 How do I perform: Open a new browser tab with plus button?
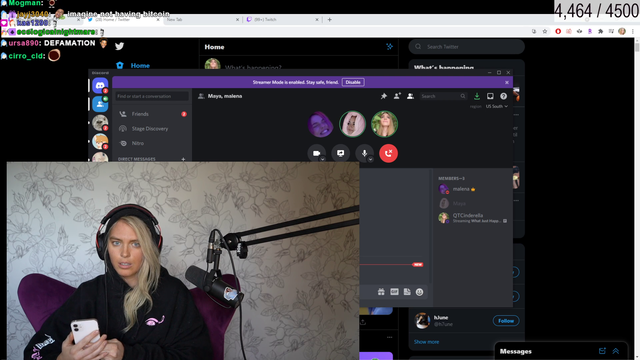pos(329,19)
